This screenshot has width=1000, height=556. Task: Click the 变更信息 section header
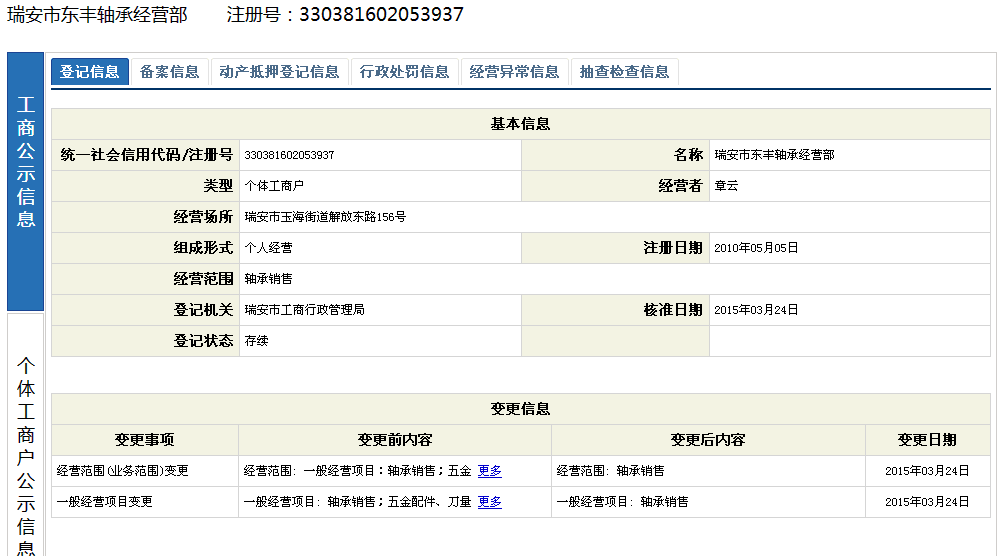pos(520,409)
